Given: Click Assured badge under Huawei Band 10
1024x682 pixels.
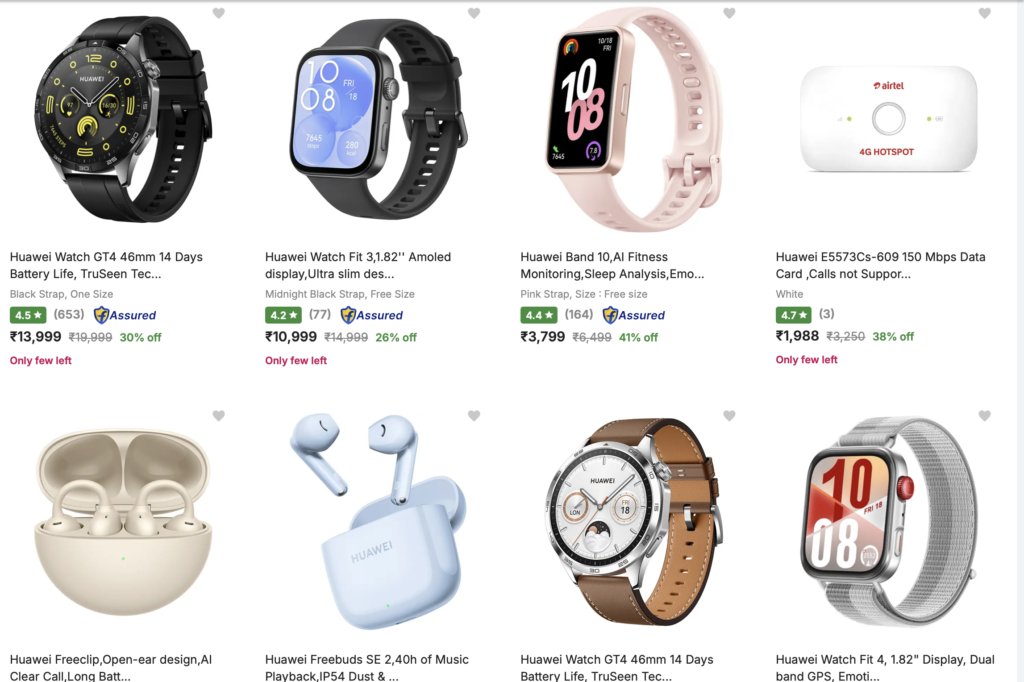Looking at the screenshot, I should [x=633, y=315].
